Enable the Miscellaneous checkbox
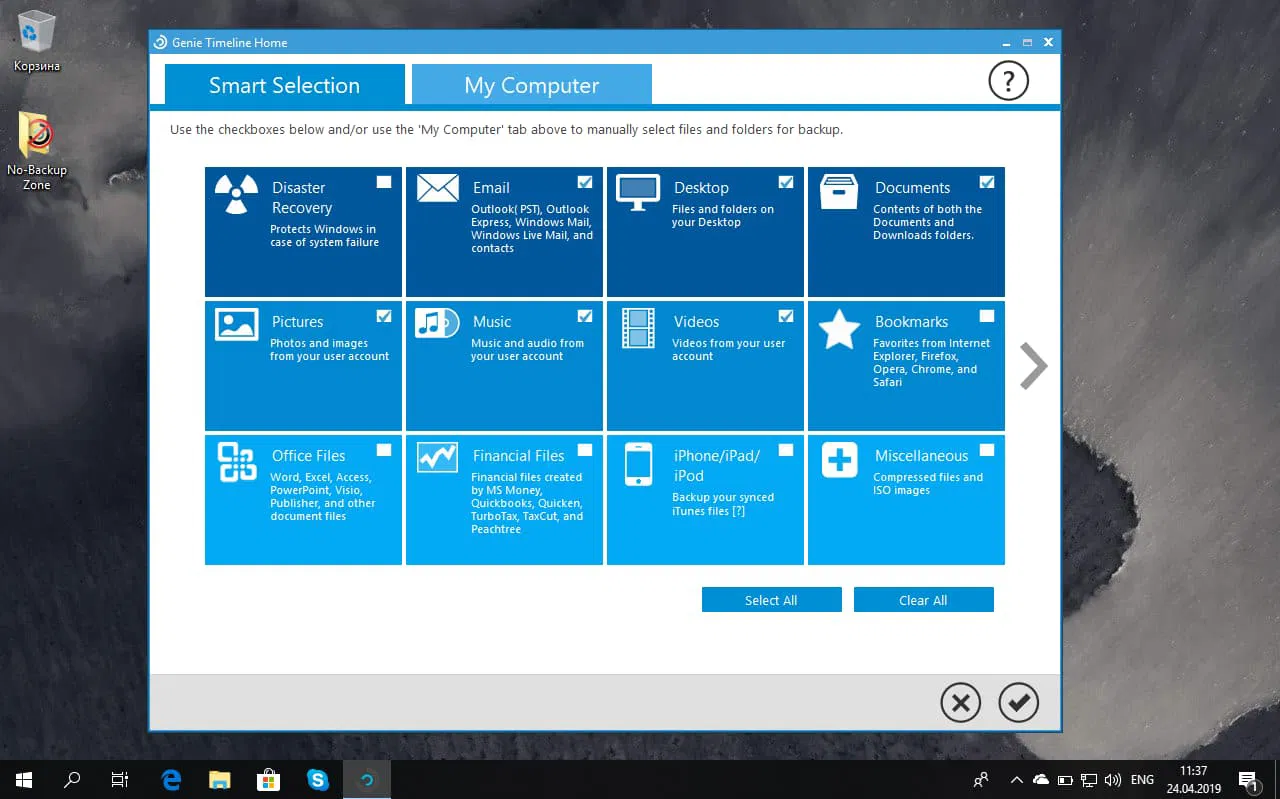 (x=987, y=450)
